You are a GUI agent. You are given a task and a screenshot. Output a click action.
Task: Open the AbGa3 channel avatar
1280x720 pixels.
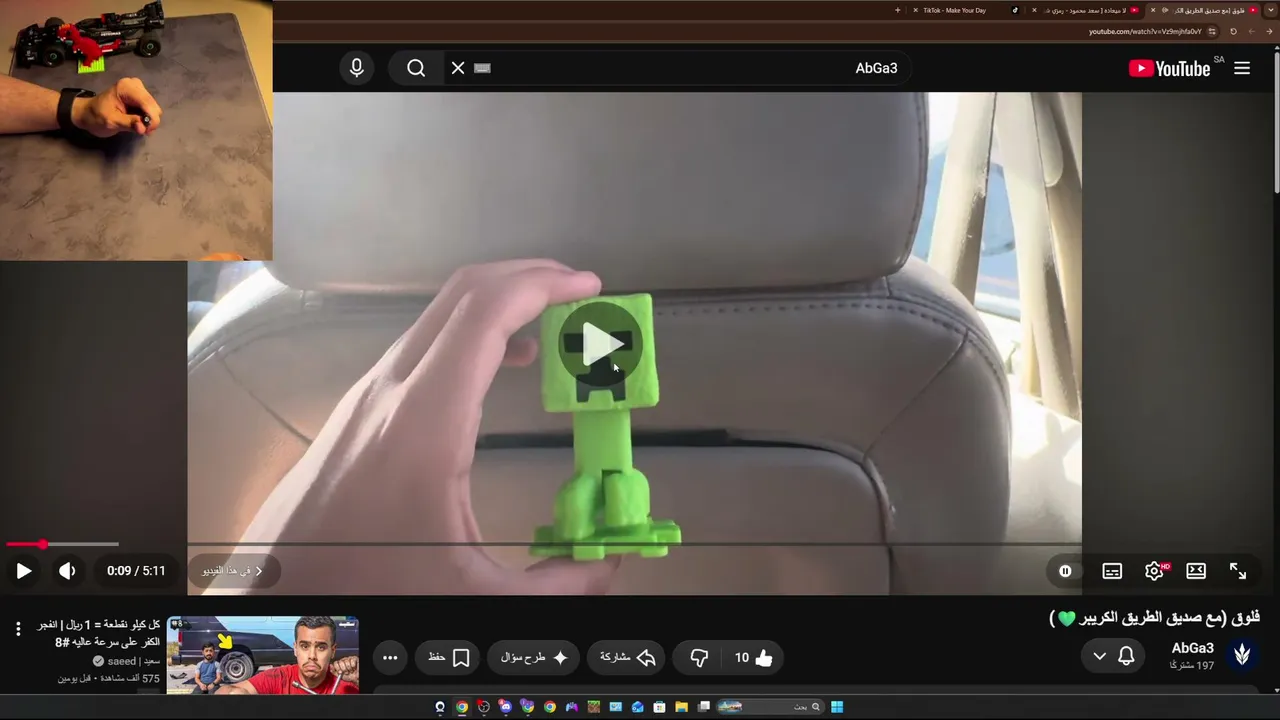(x=1242, y=654)
